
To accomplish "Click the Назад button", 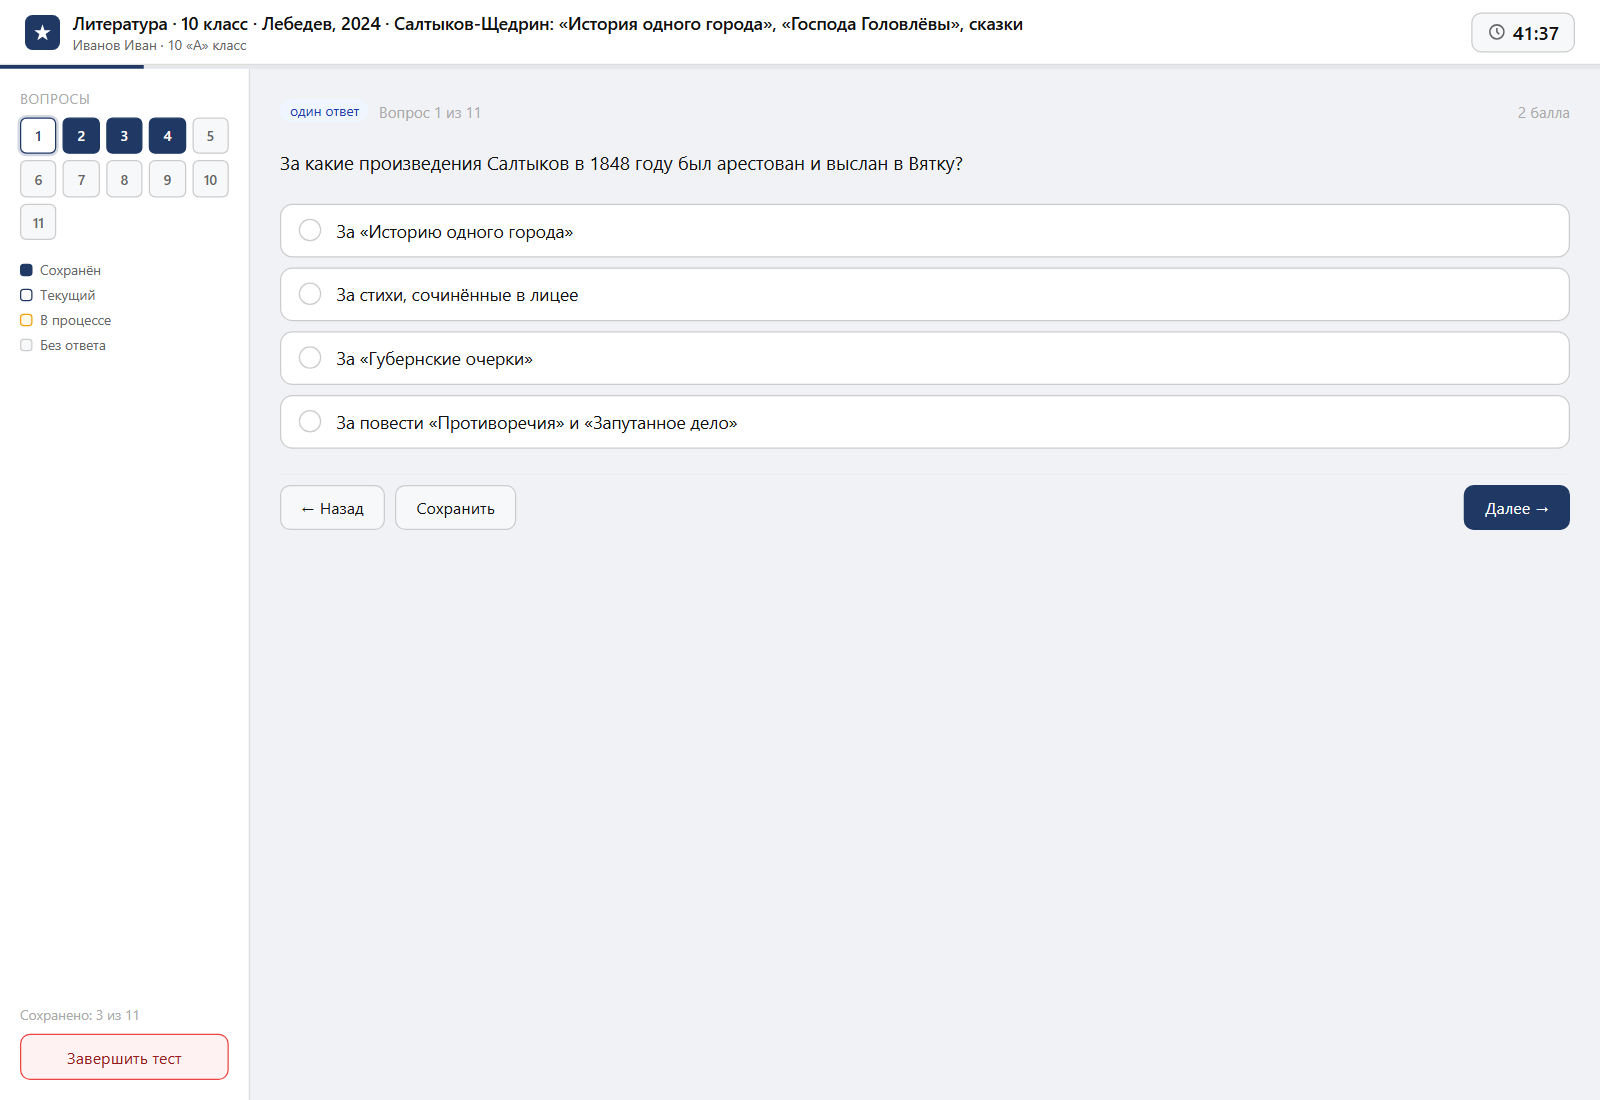I will [332, 508].
